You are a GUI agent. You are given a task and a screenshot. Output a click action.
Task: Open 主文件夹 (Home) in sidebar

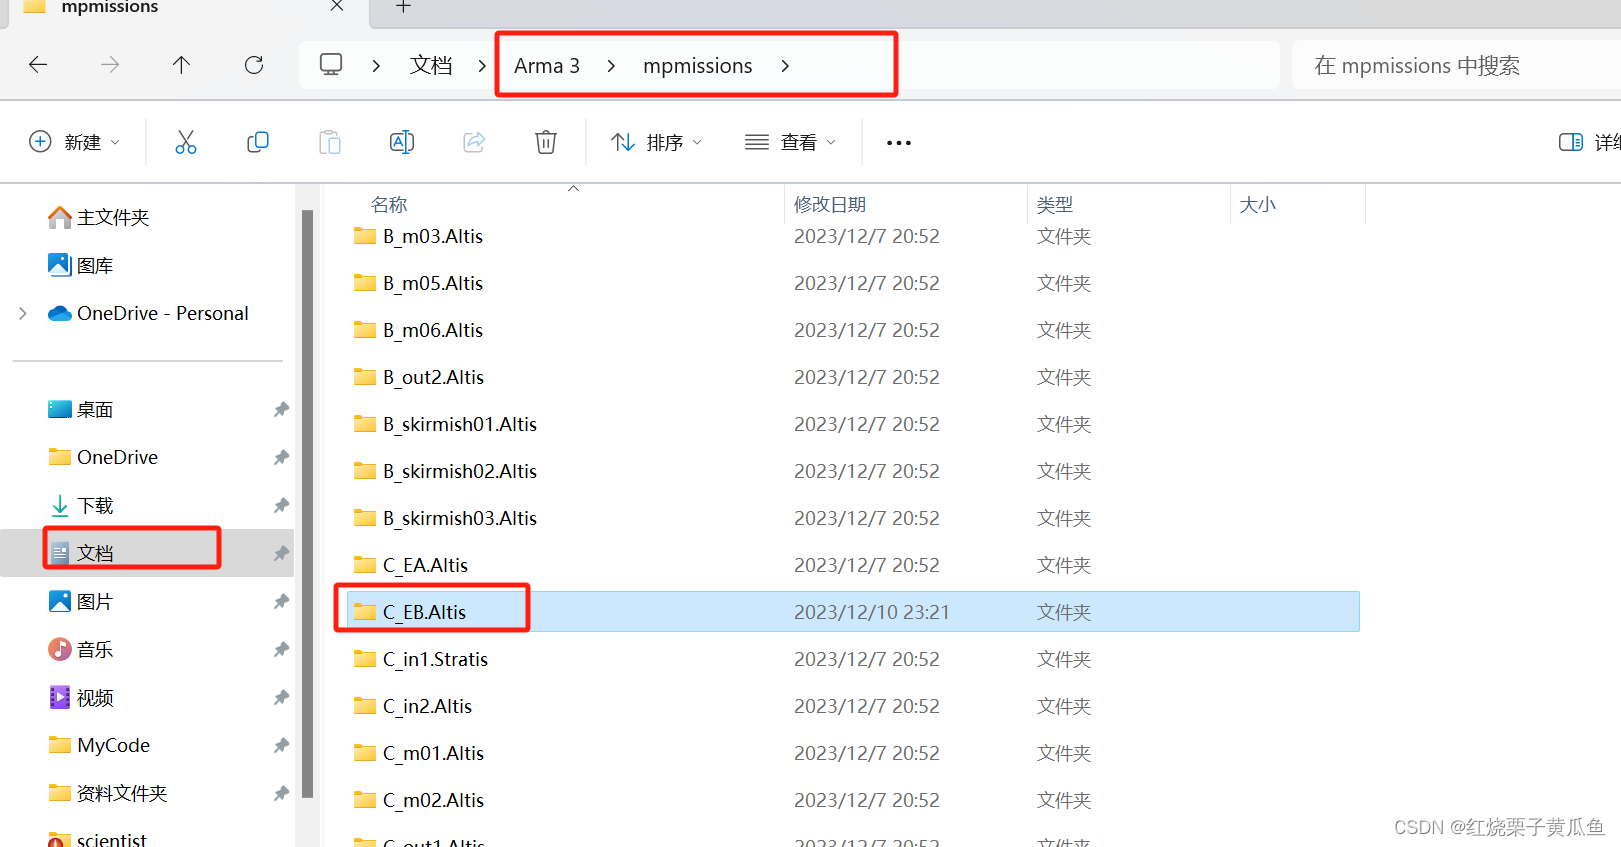click(98, 217)
